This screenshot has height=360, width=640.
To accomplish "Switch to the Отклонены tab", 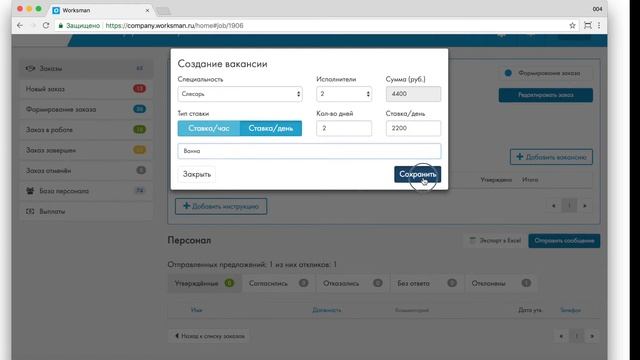I will (x=501, y=283).
